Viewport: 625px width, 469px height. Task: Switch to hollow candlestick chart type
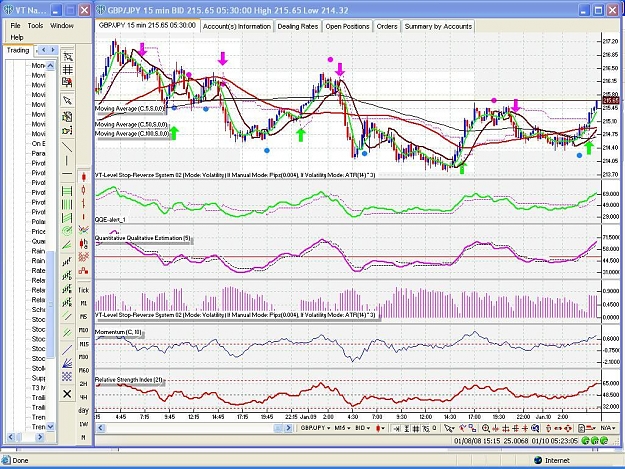pyautogui.click(x=84, y=190)
